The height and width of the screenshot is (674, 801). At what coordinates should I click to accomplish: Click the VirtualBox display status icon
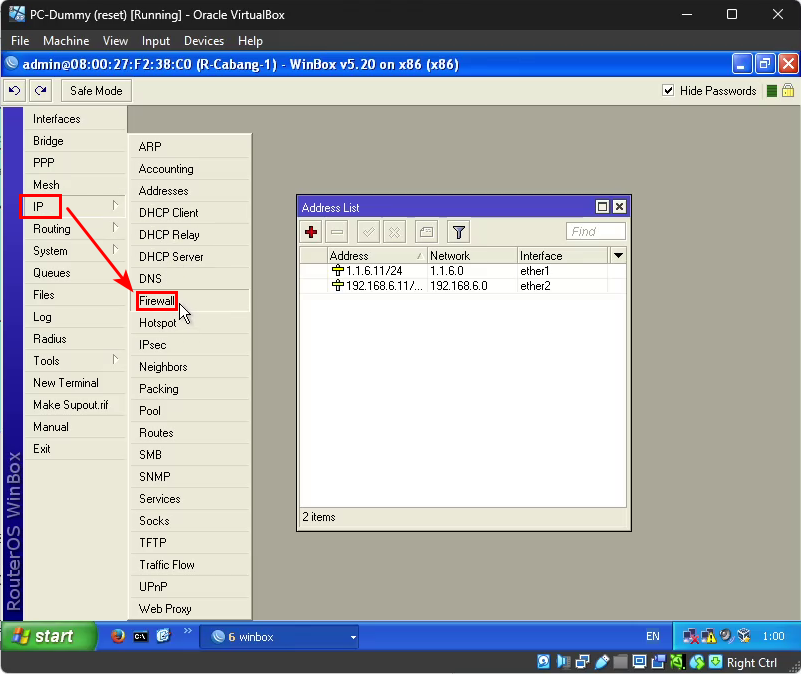click(x=639, y=662)
